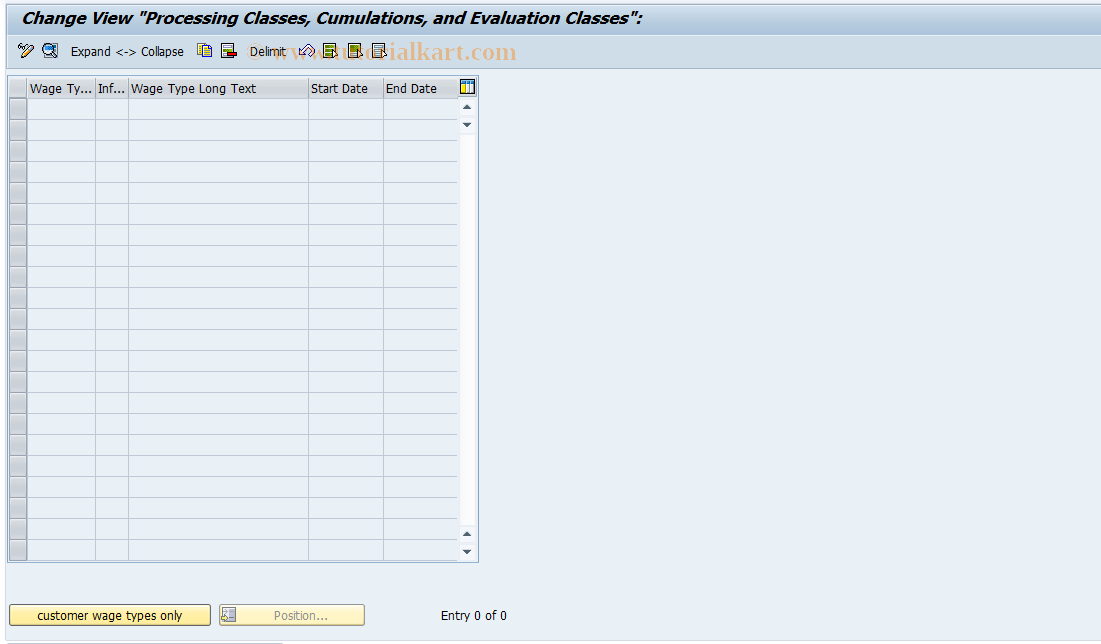Click the first row Start Date cell
This screenshot has height=644, width=1101.
pyautogui.click(x=346, y=109)
